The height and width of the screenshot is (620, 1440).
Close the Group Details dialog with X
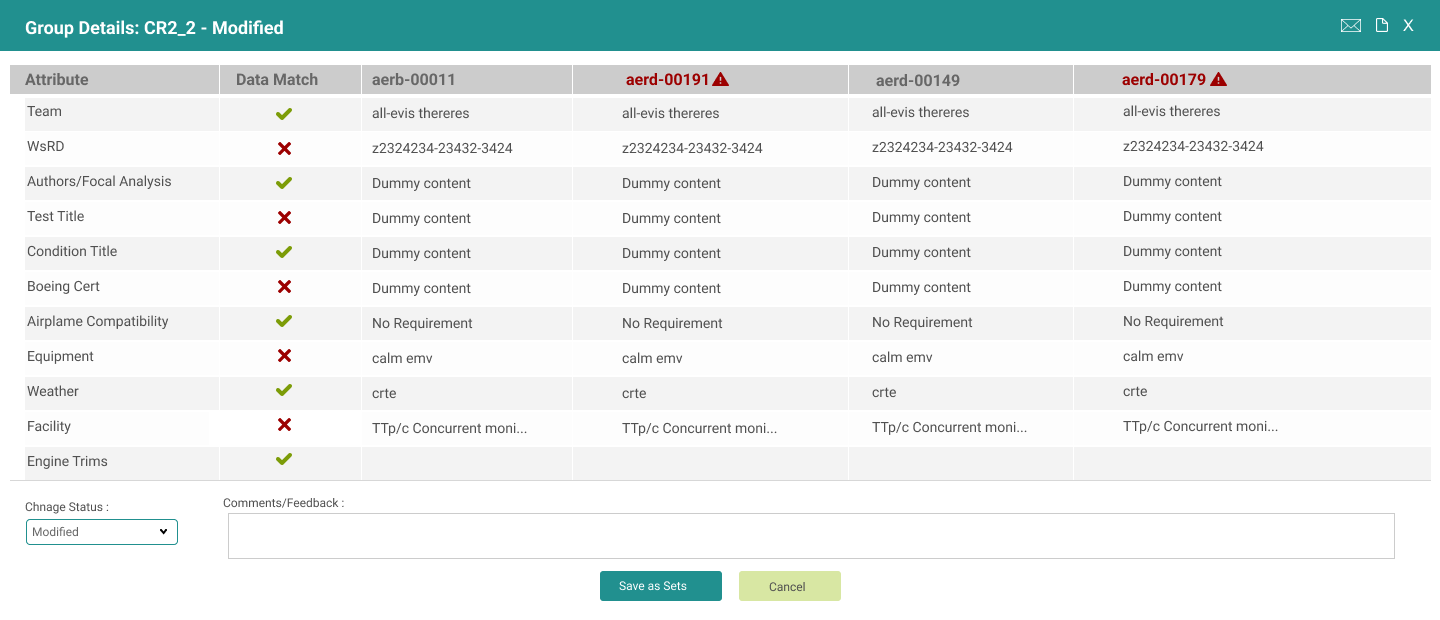pyautogui.click(x=1408, y=26)
